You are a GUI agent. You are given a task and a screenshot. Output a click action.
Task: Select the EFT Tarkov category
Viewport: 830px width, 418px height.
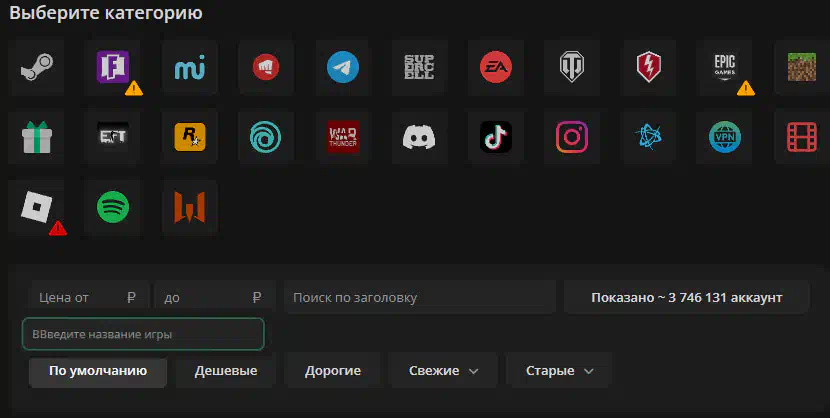(x=113, y=137)
